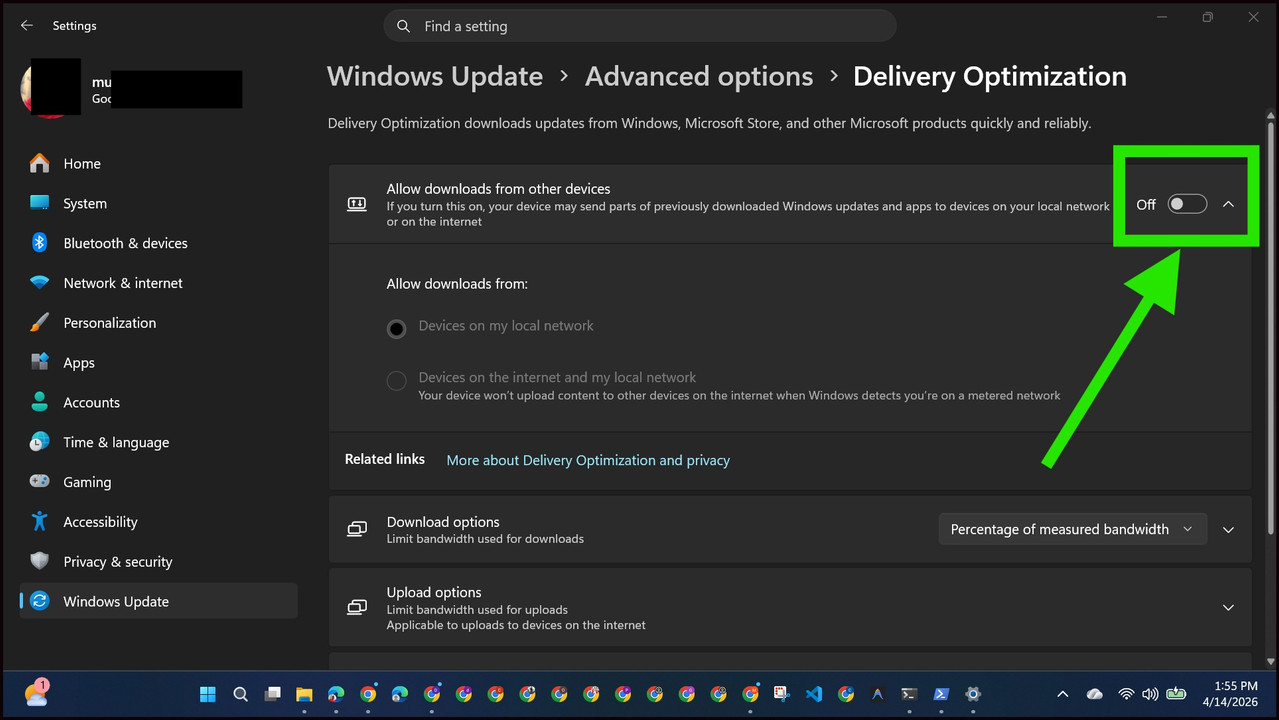
Task: Open the Wi-Fi network tray icon
Action: 1126,694
